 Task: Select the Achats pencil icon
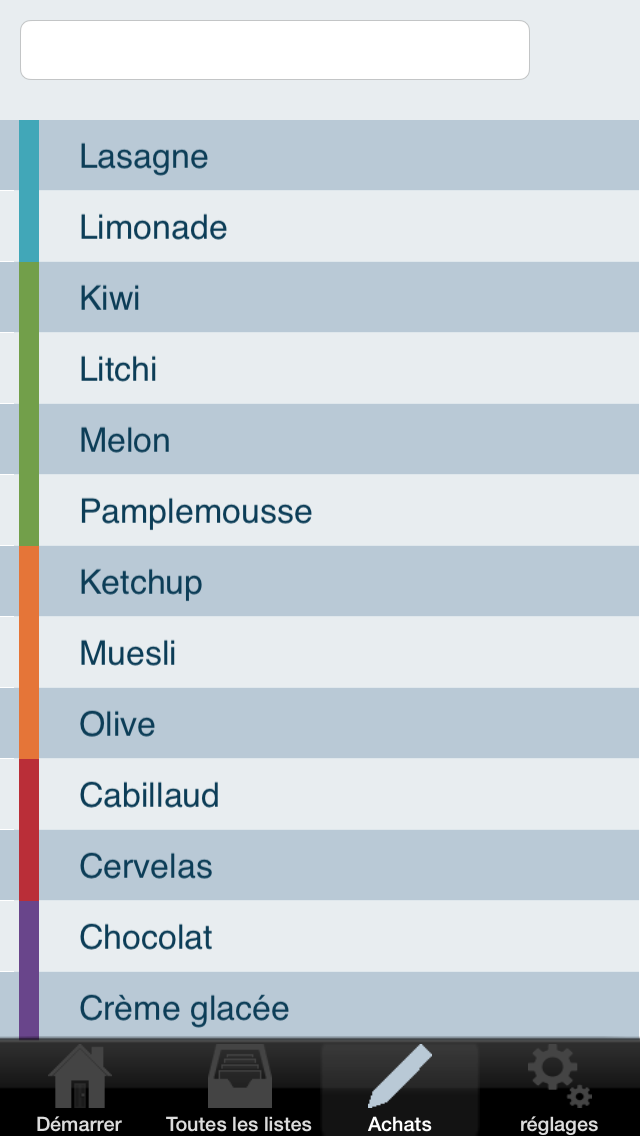tap(400, 1077)
